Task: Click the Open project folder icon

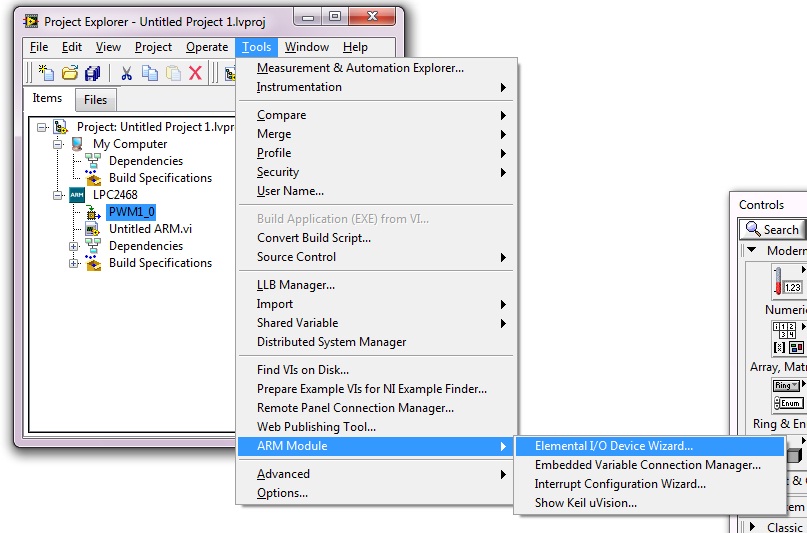Action: (69, 73)
